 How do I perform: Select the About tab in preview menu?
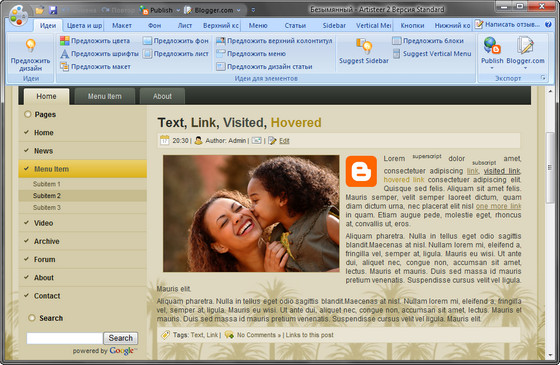click(x=162, y=96)
